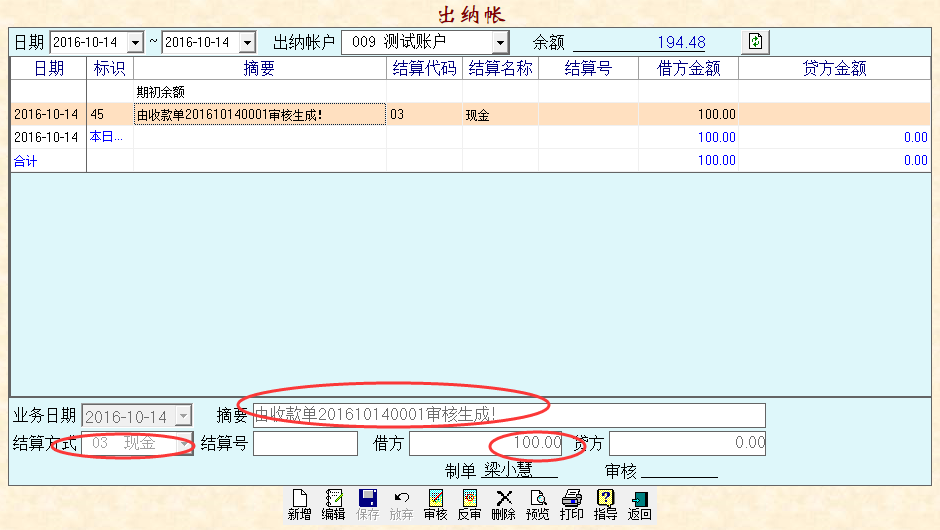Click the 删除 (Delete) toolbar icon
Viewport: 940px width, 530px height.
[x=504, y=505]
